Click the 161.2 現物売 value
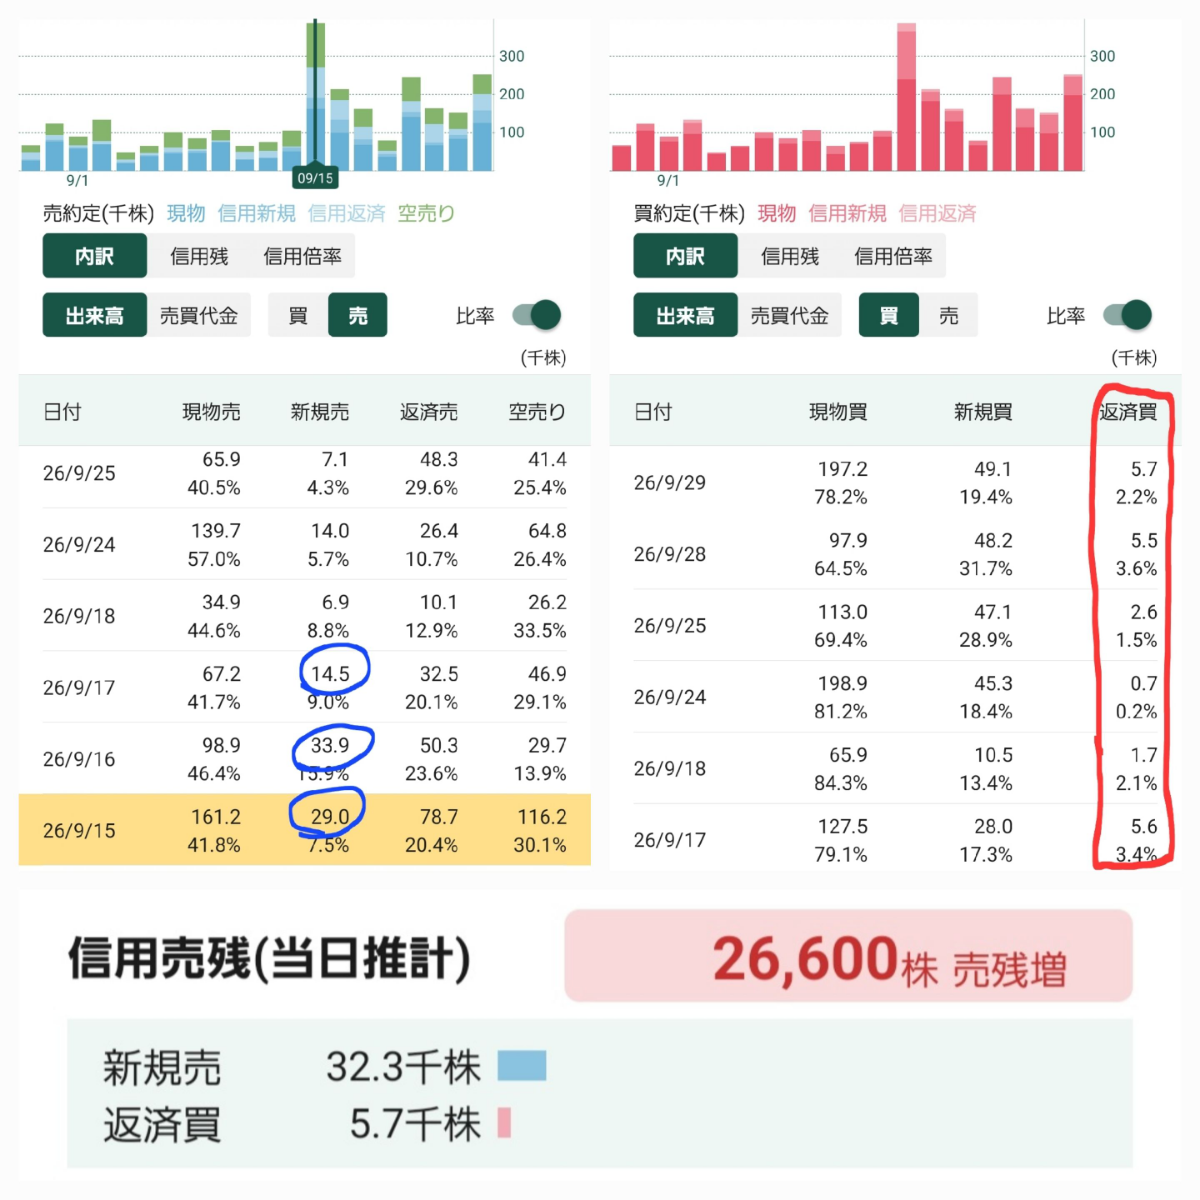1200x1200 pixels. pos(216,817)
